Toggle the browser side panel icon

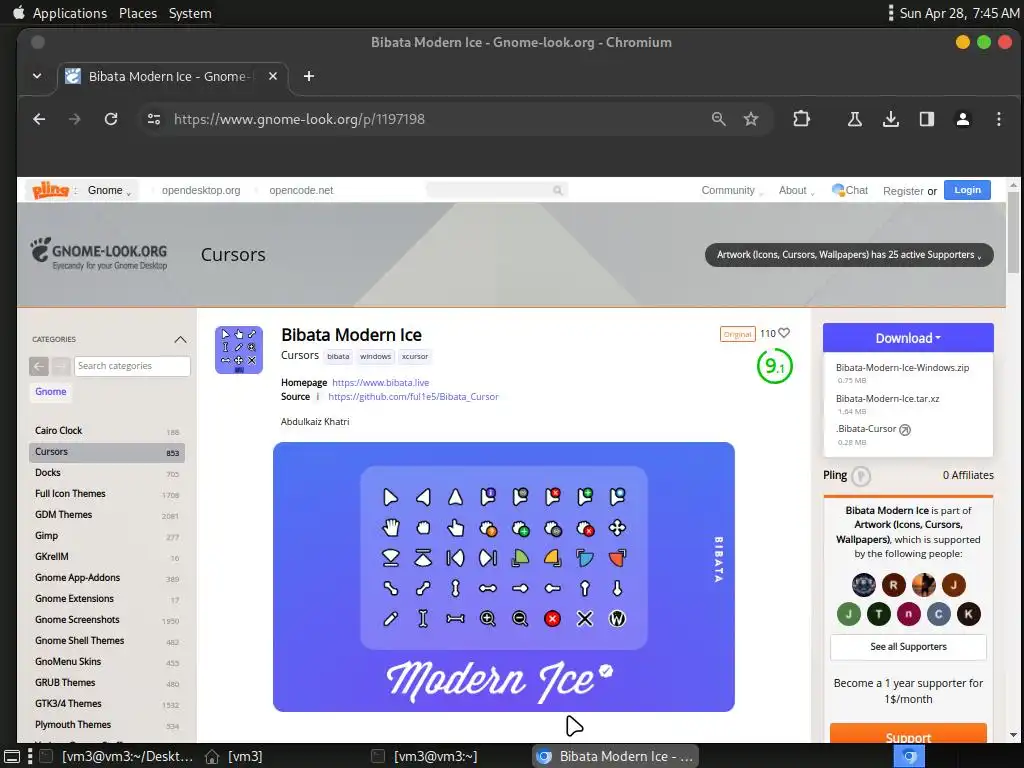click(927, 119)
